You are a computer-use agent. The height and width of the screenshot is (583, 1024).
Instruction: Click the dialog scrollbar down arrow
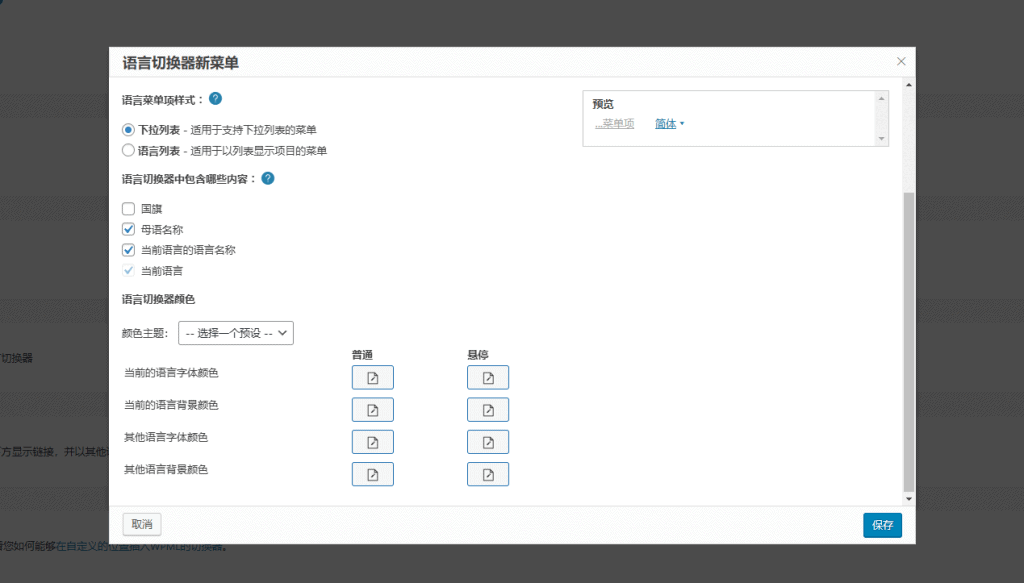click(x=908, y=499)
